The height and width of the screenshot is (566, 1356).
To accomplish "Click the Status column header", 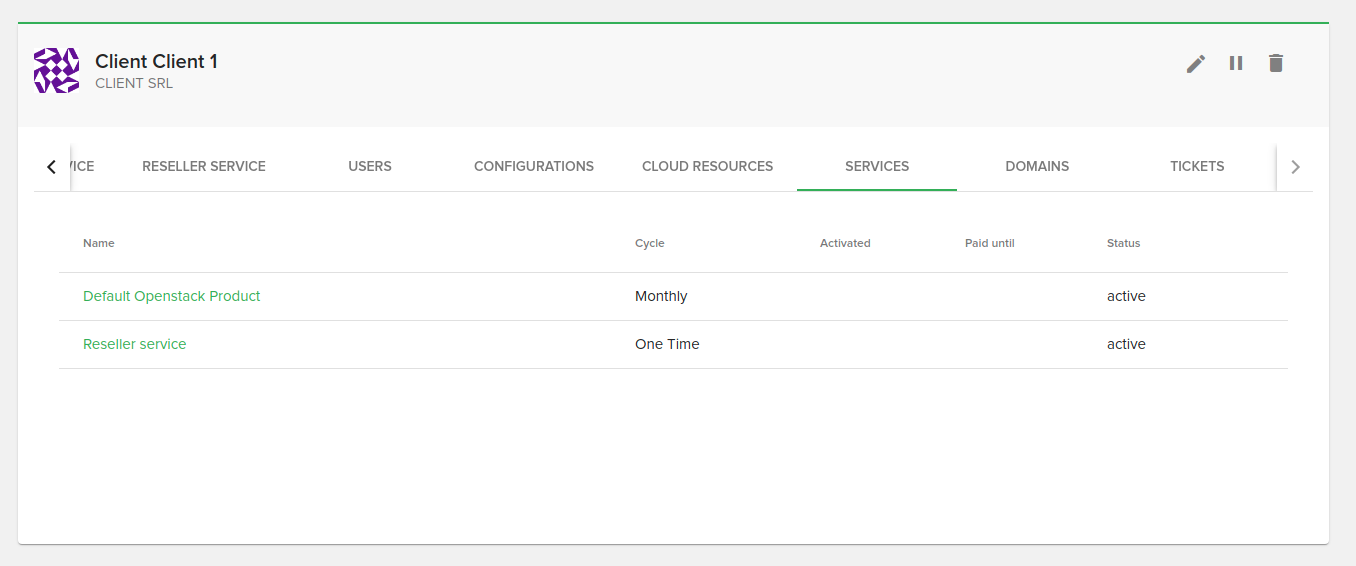I will click(1123, 243).
